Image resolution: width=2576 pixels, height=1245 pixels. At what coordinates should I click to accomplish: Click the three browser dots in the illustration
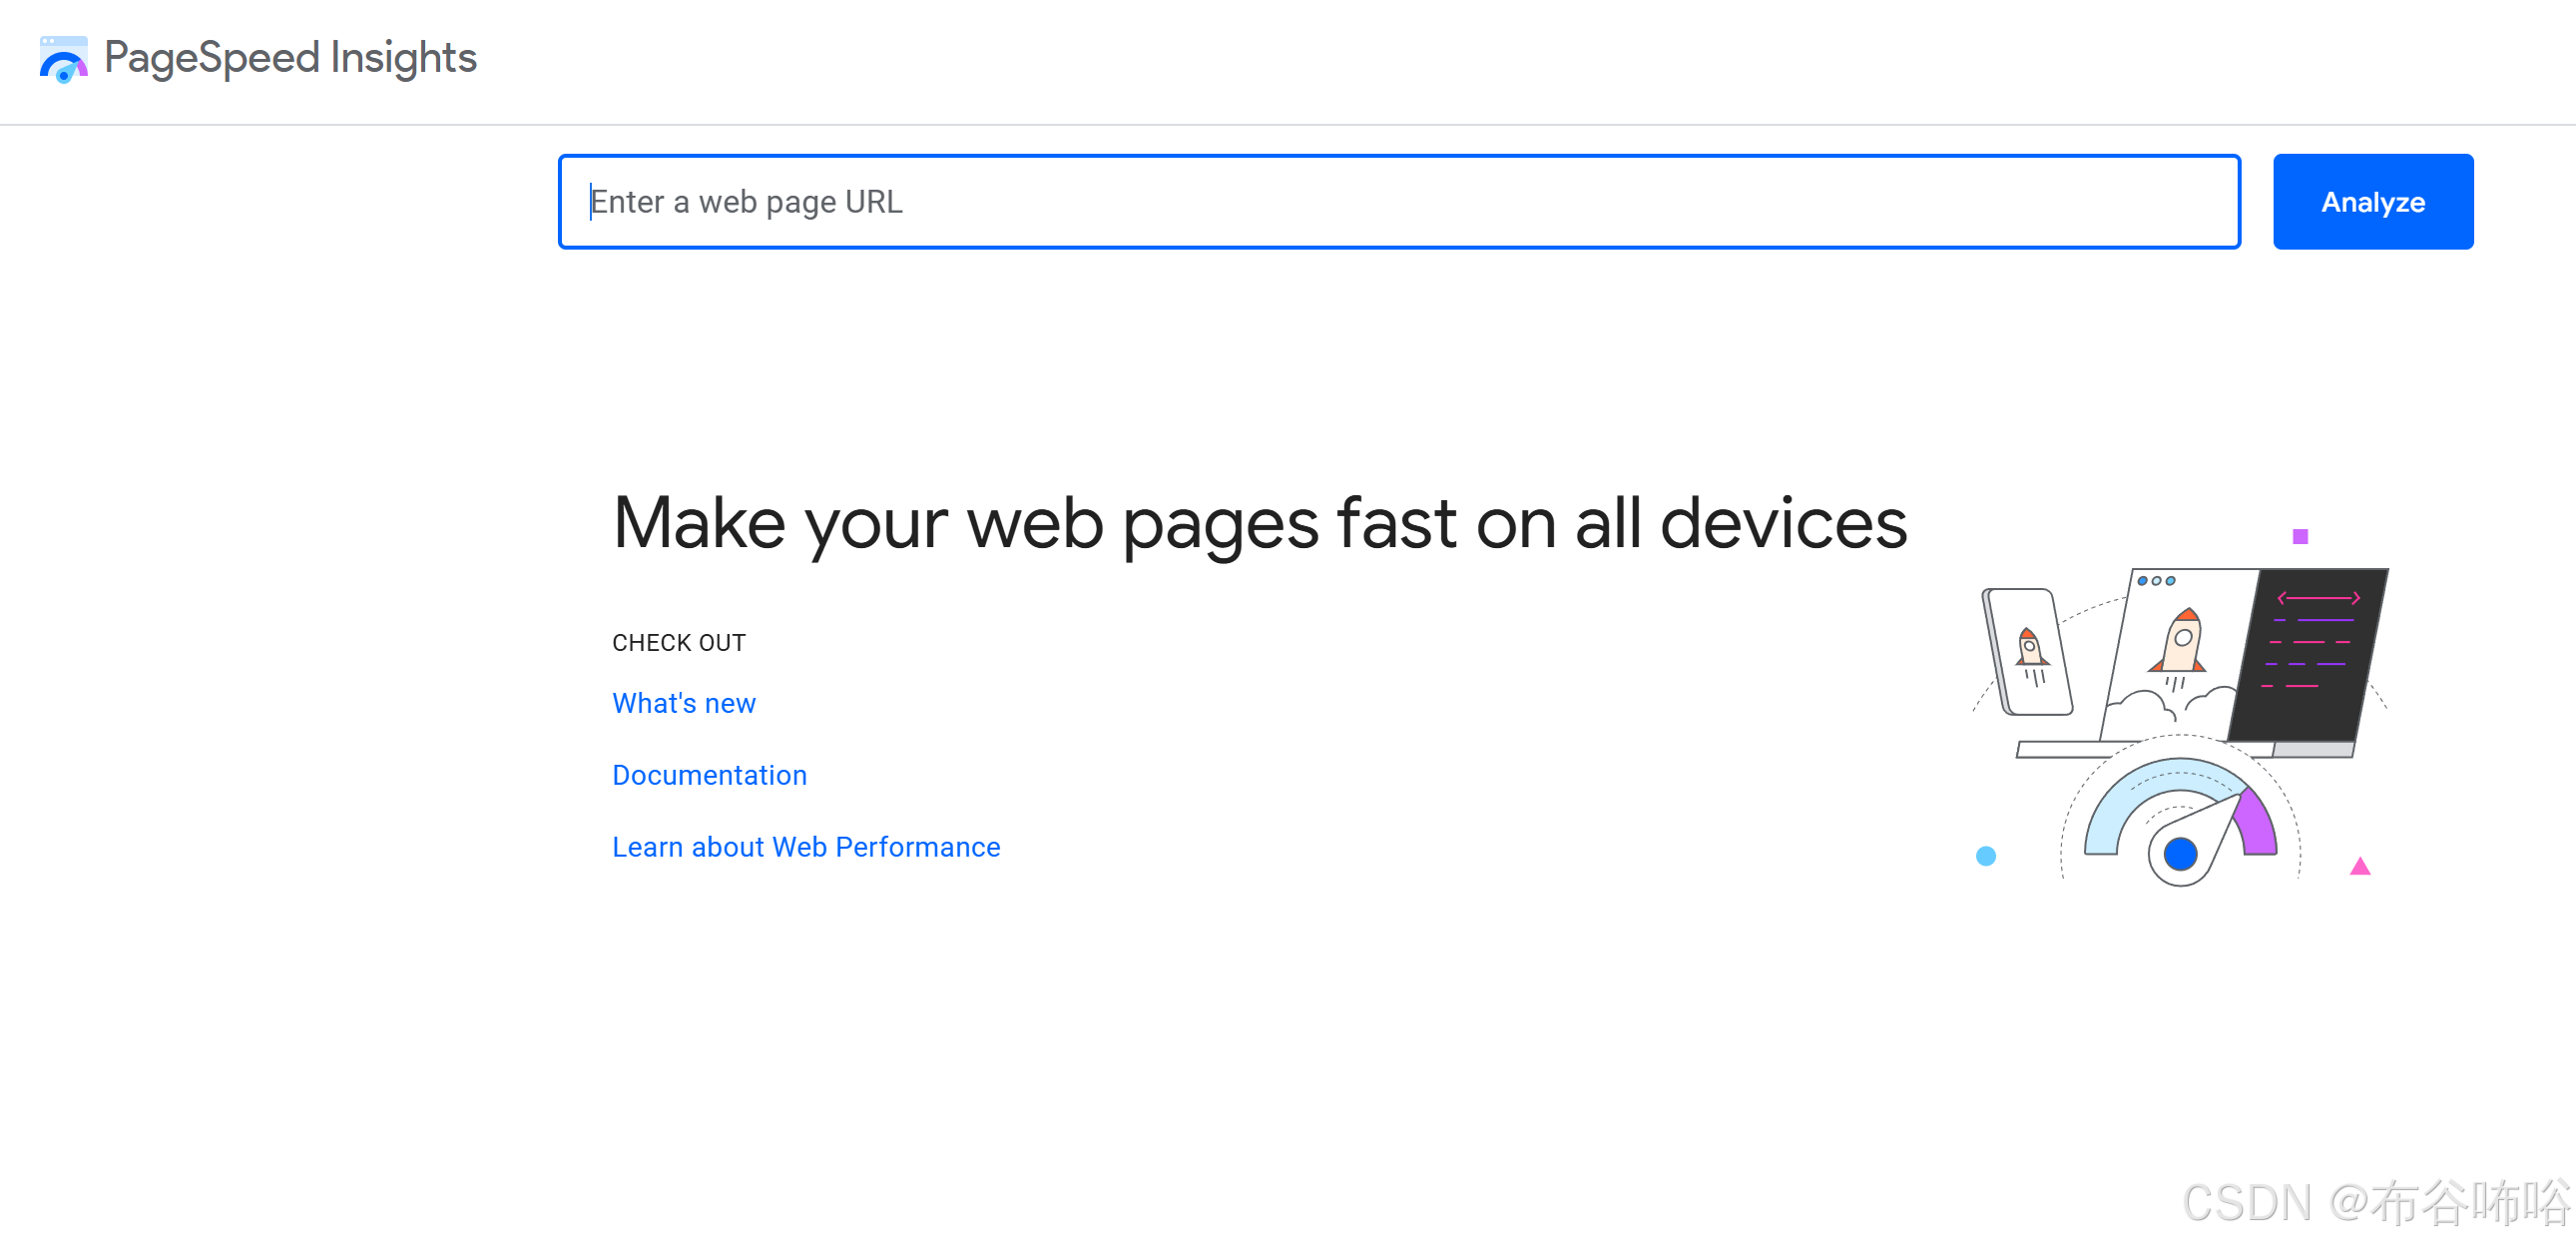click(2156, 581)
